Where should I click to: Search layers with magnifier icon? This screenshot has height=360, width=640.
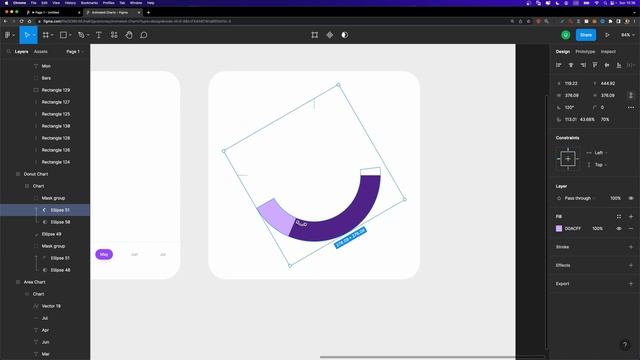pyautogui.click(x=9, y=51)
